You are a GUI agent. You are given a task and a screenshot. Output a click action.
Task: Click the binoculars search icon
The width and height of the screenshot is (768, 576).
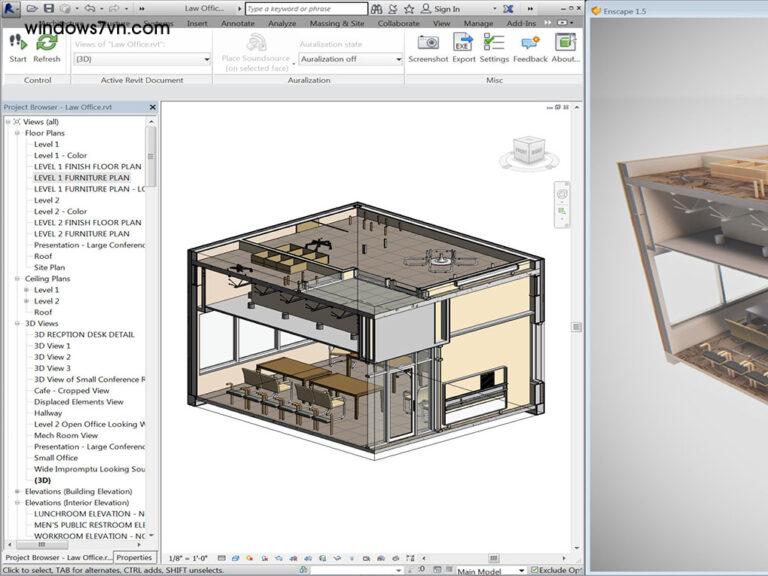point(376,9)
